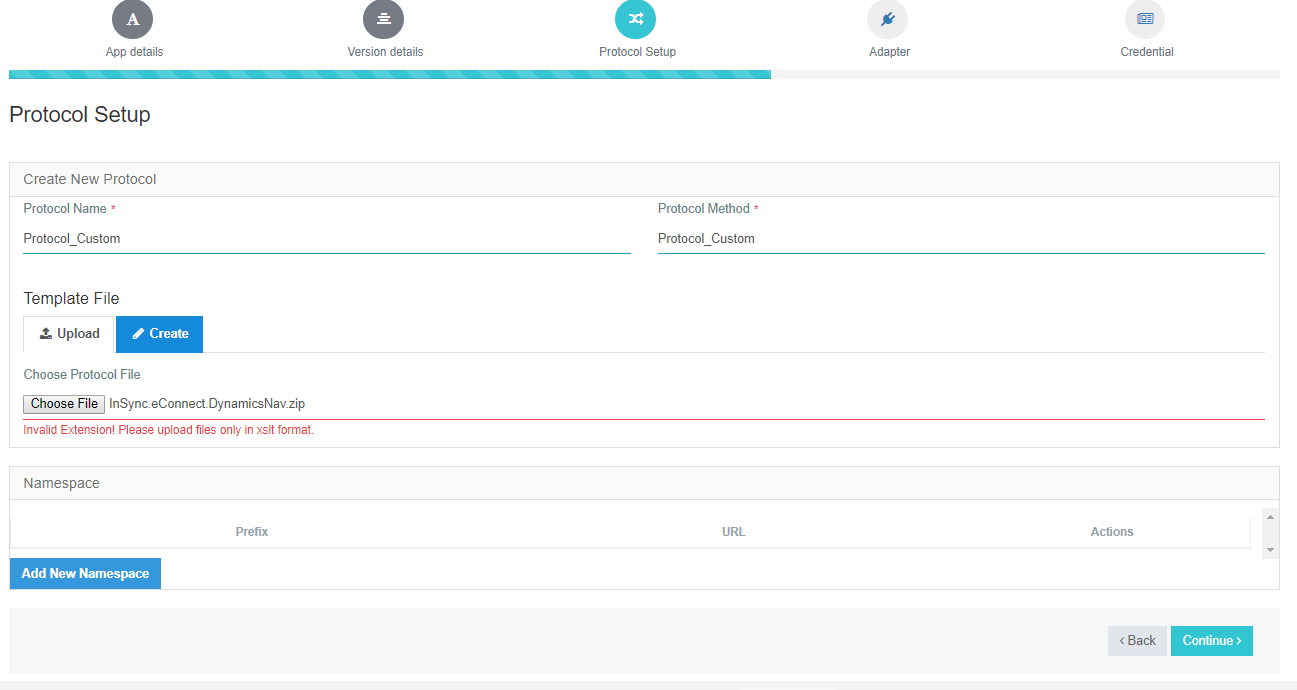This screenshot has width=1297, height=690.
Task: Click the Credential card icon
Action: click(1145, 18)
